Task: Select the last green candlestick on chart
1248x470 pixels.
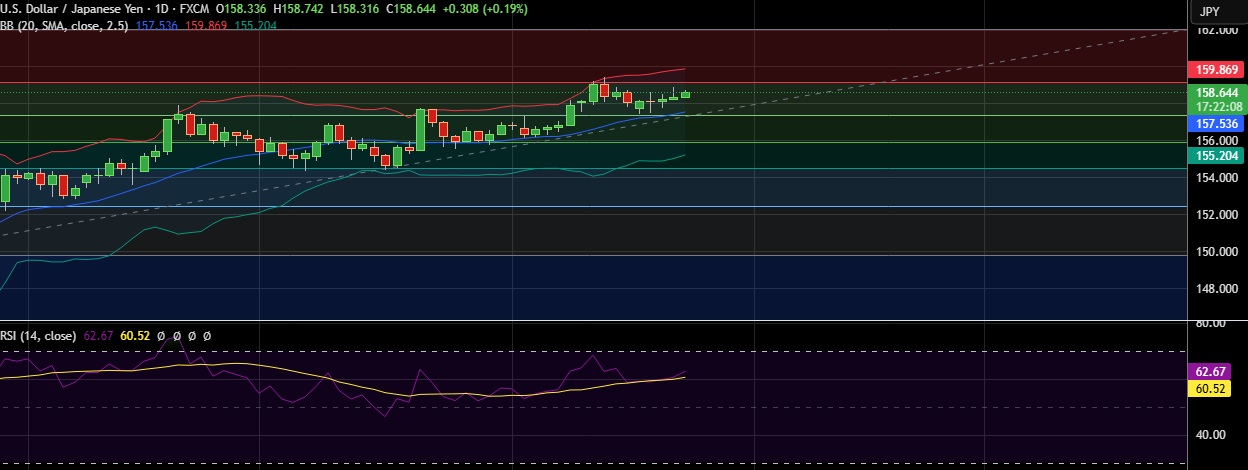Action: click(685, 94)
